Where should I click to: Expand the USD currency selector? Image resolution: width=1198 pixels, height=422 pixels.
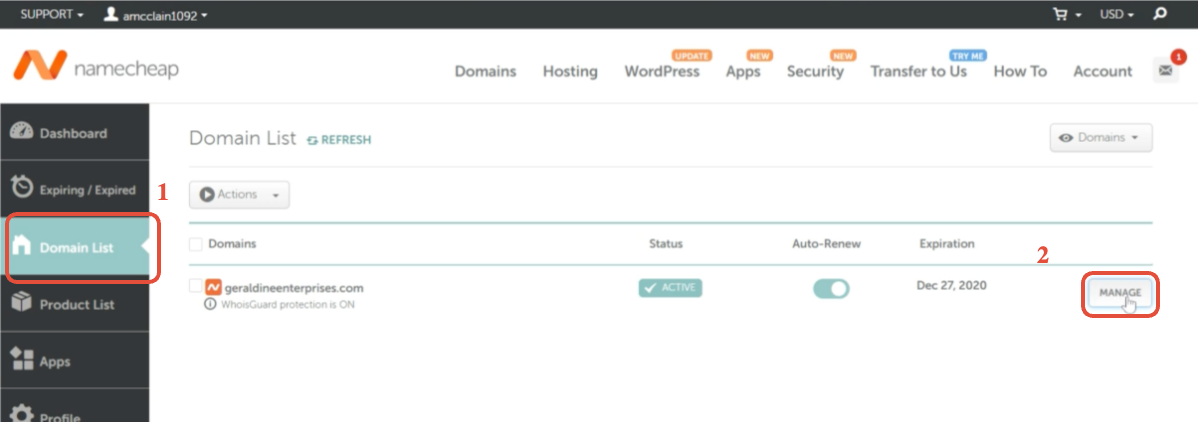1116,15
